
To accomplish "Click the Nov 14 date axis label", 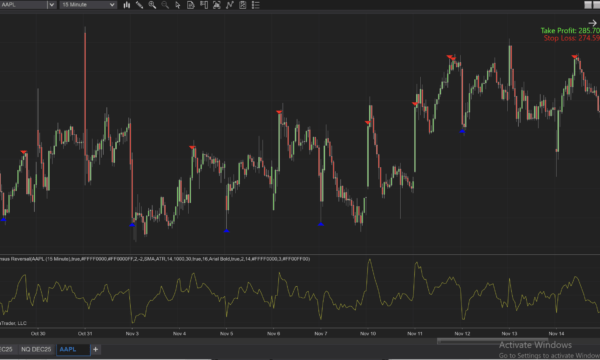I will [x=556, y=334].
